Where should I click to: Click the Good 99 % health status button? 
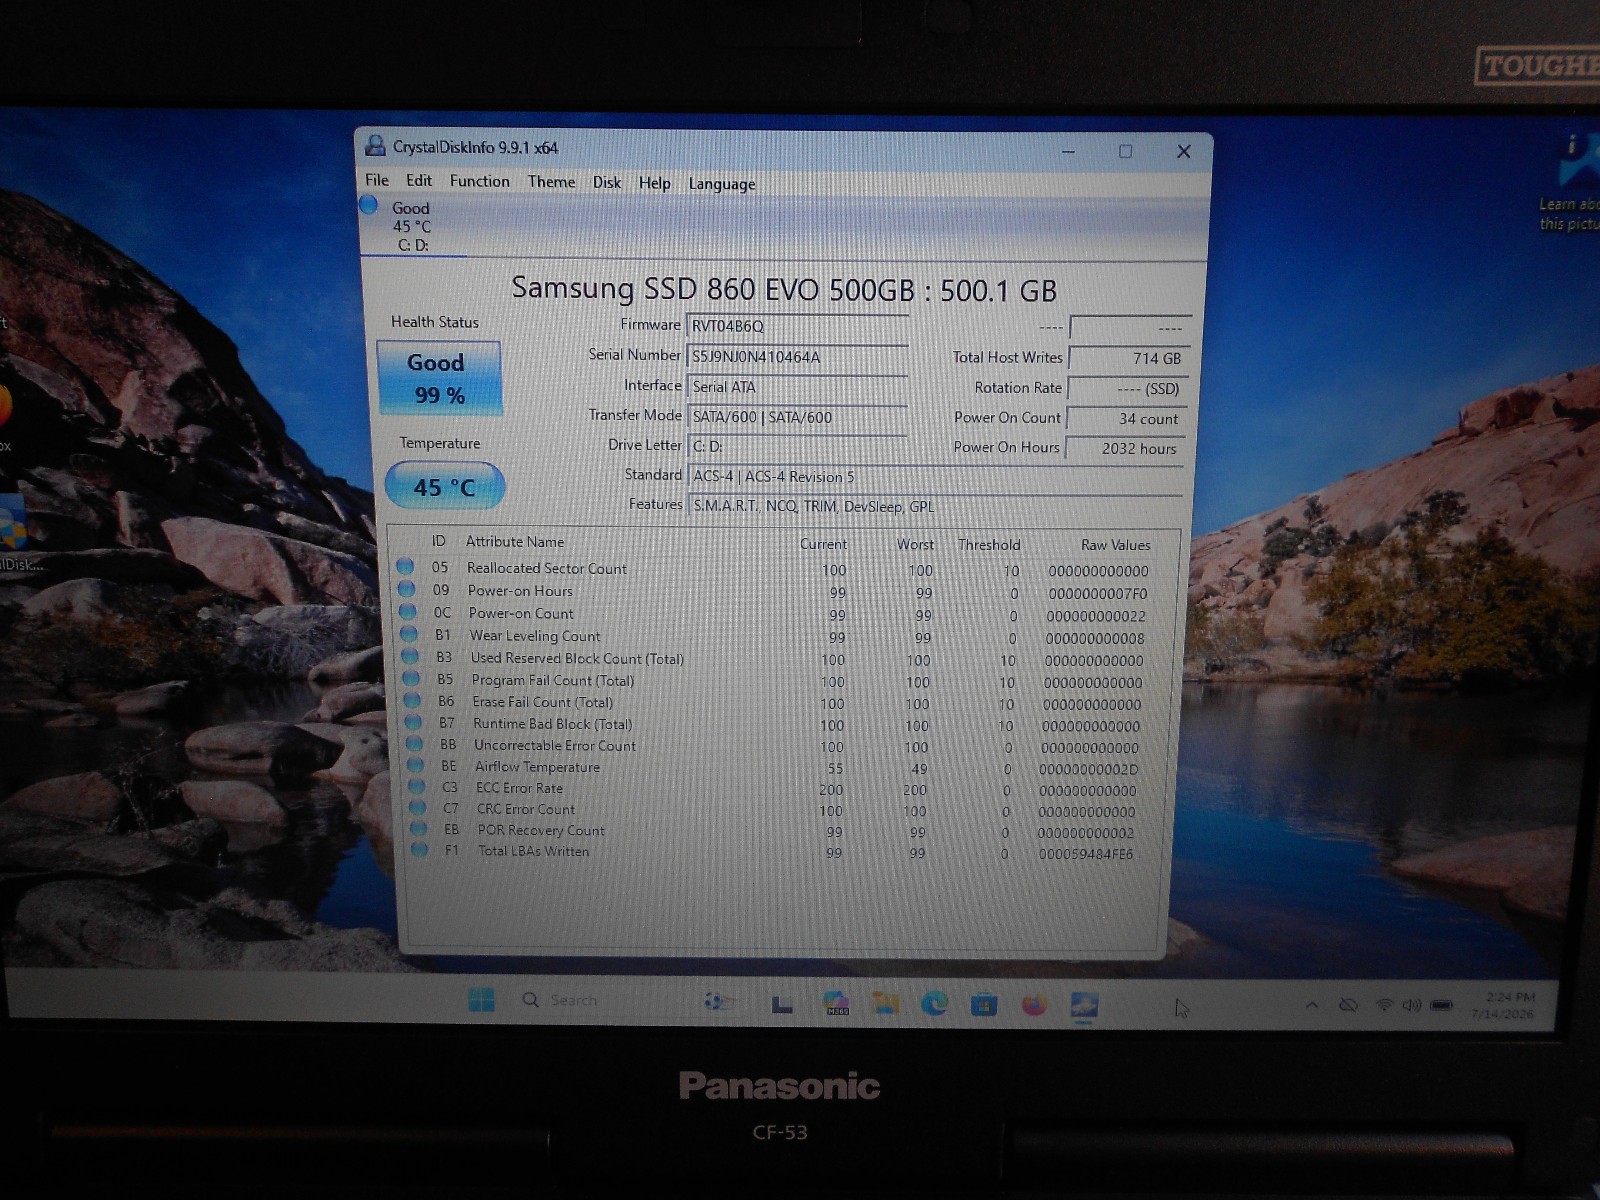point(438,378)
